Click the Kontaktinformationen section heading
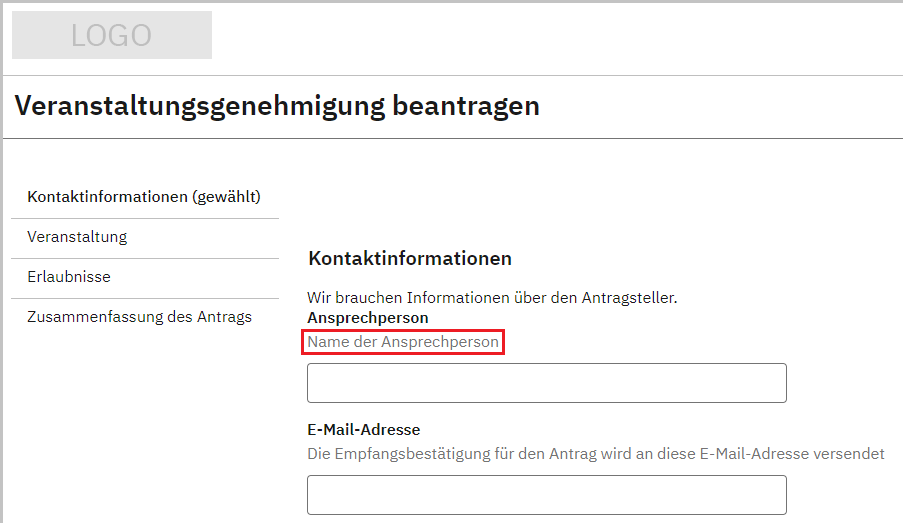 [x=410, y=259]
